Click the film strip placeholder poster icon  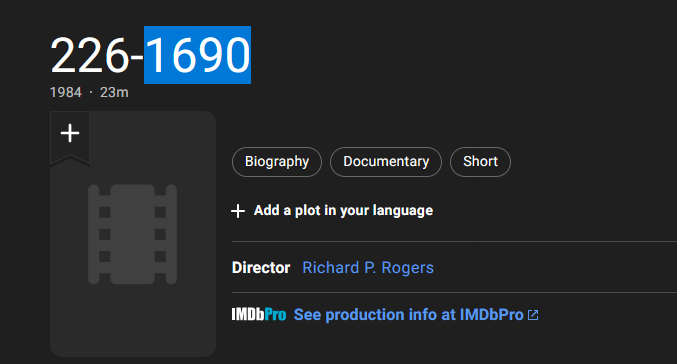click(133, 234)
